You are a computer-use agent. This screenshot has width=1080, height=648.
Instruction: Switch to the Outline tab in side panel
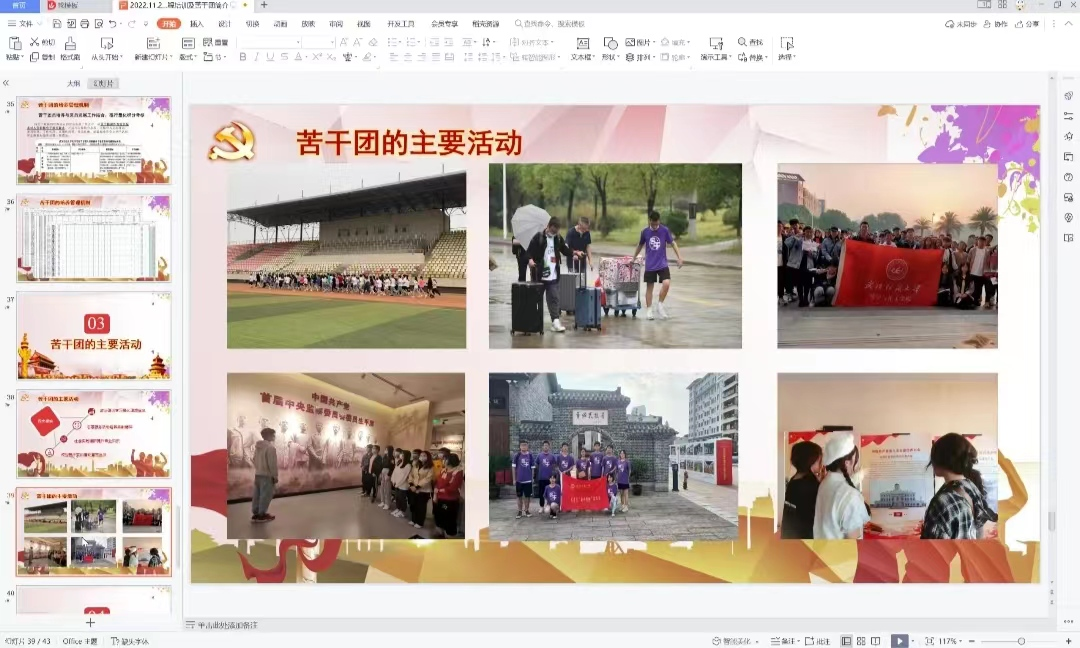tap(73, 83)
